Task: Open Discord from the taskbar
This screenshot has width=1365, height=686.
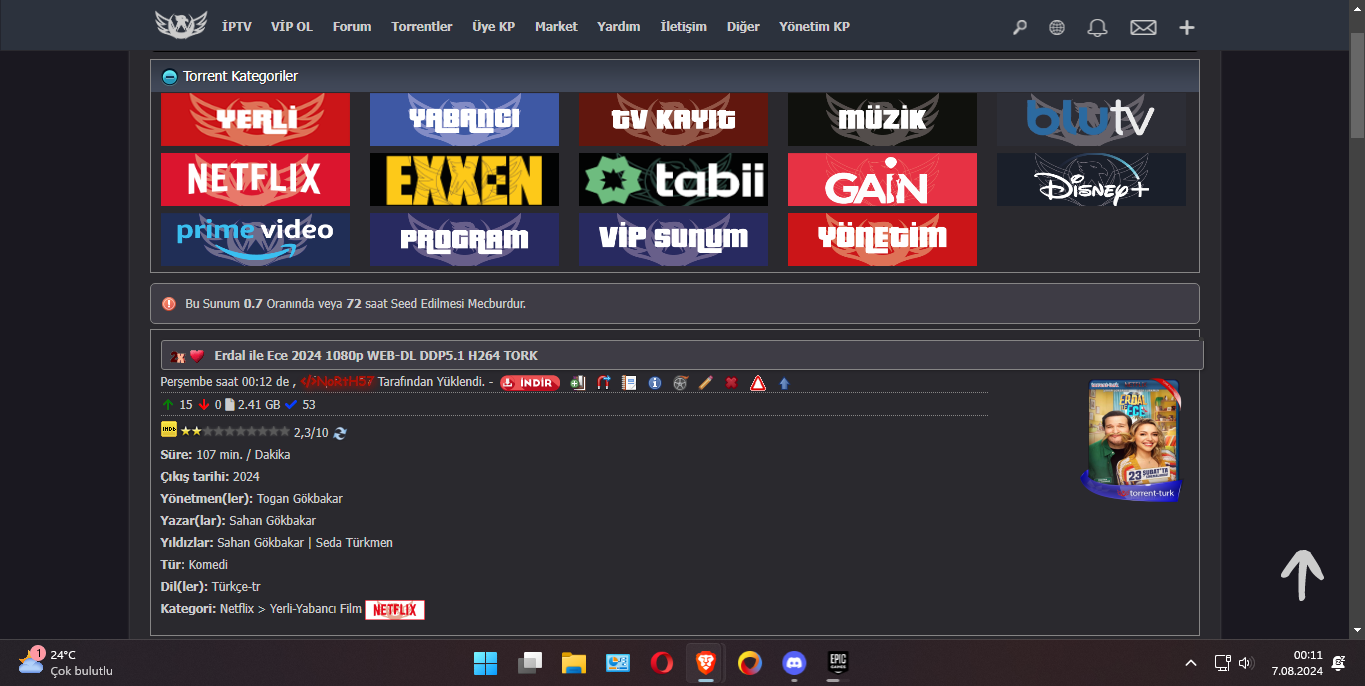Action: [x=794, y=663]
